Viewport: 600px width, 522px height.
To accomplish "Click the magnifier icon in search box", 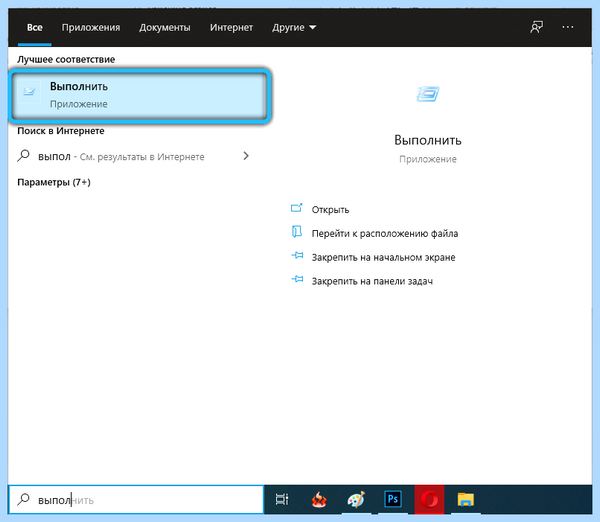I will [x=24, y=499].
